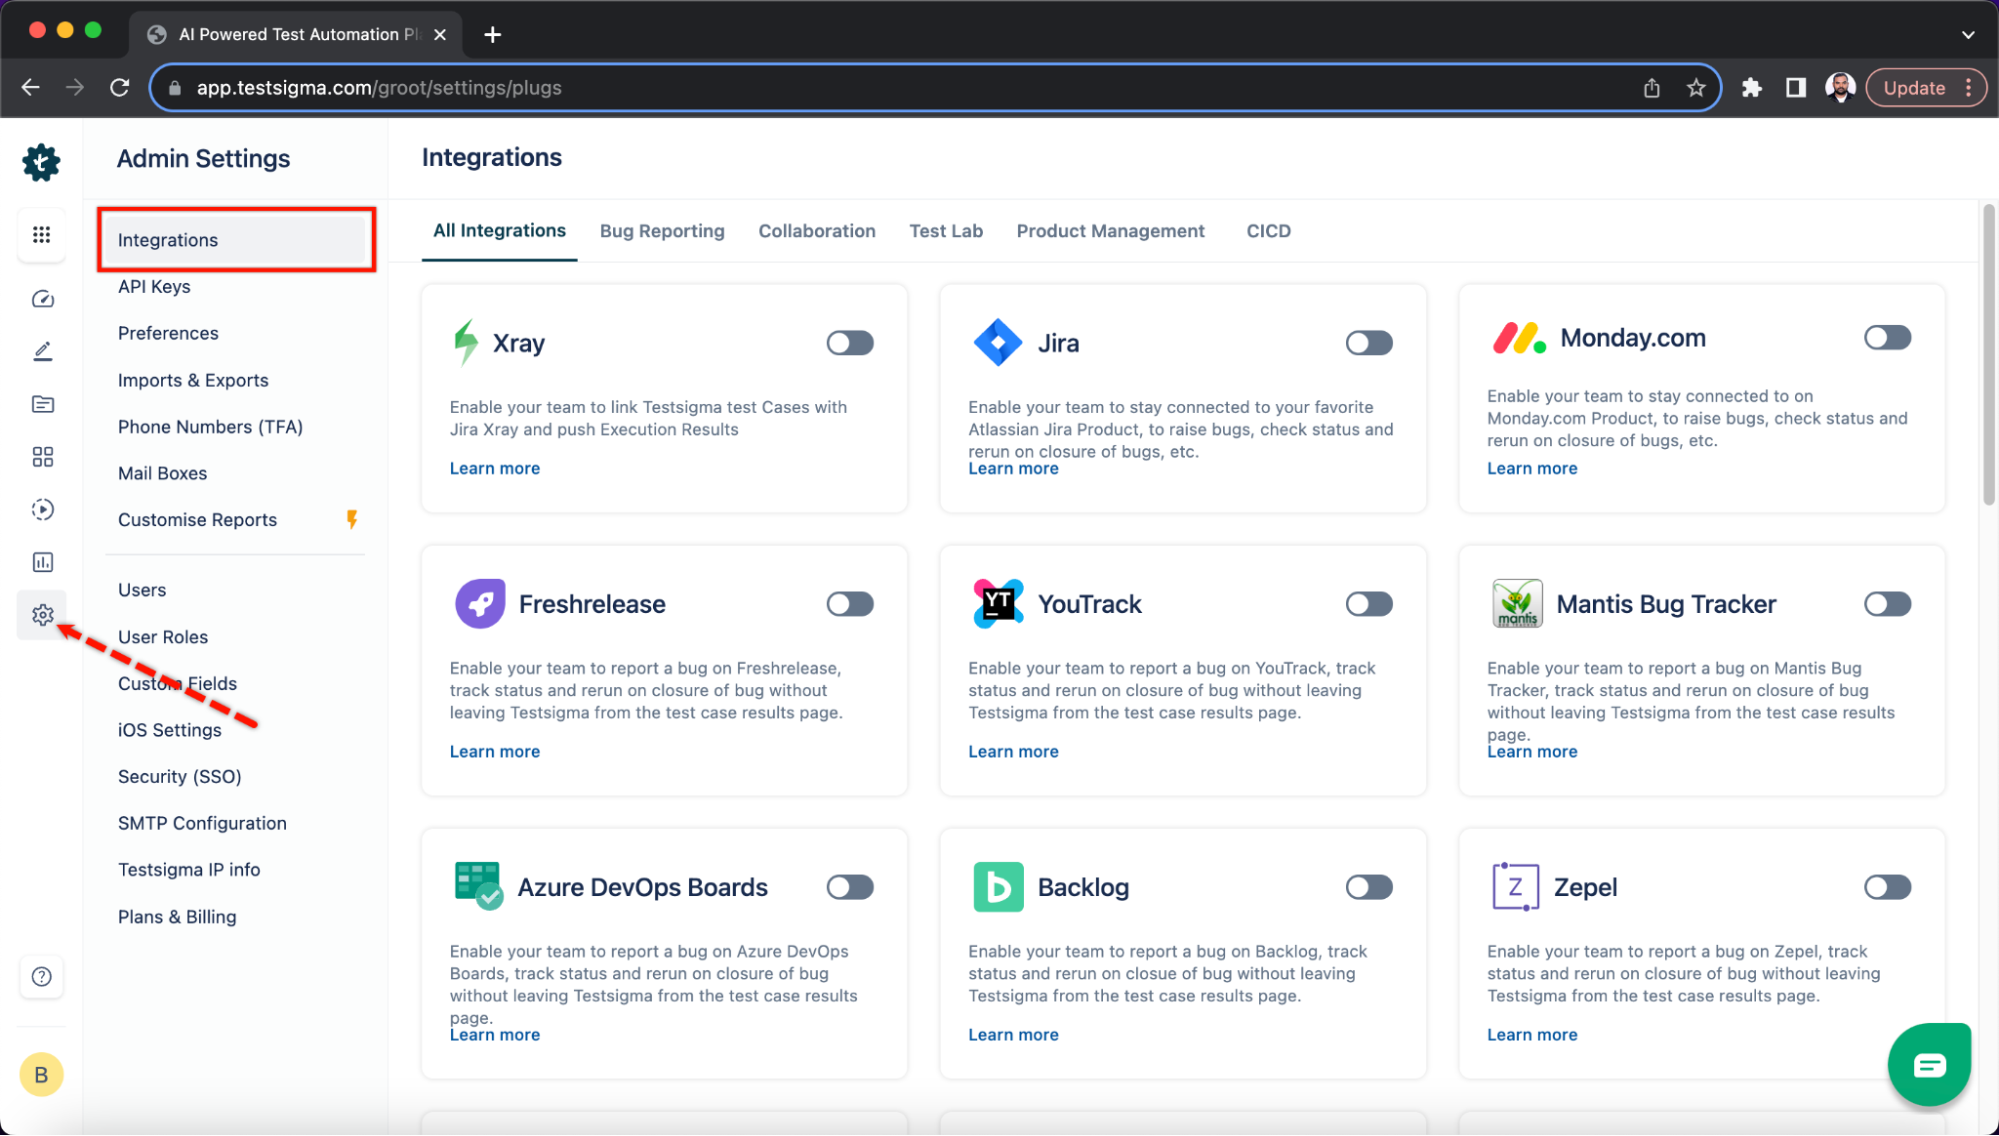Click the Jira logo icon
This screenshot has width=1999, height=1136.
point(997,343)
